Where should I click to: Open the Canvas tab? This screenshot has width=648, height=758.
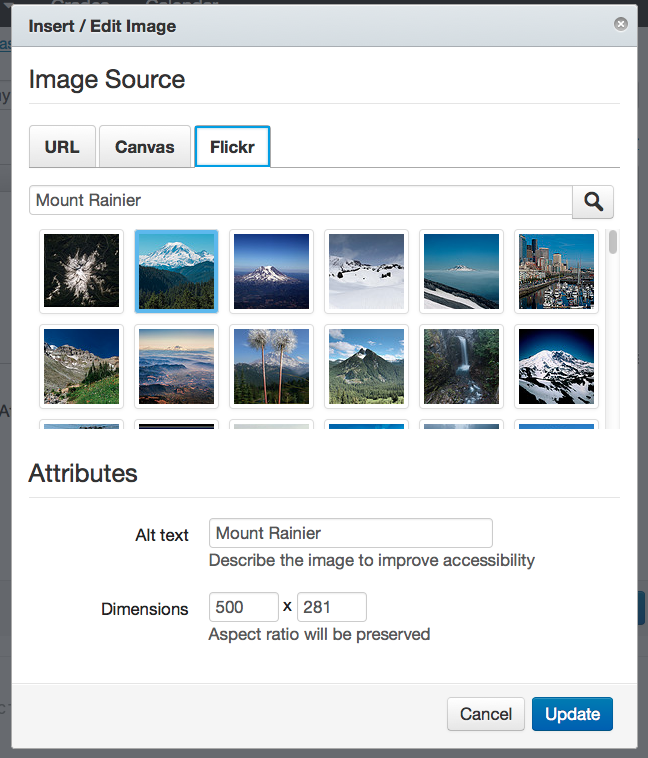click(x=145, y=147)
